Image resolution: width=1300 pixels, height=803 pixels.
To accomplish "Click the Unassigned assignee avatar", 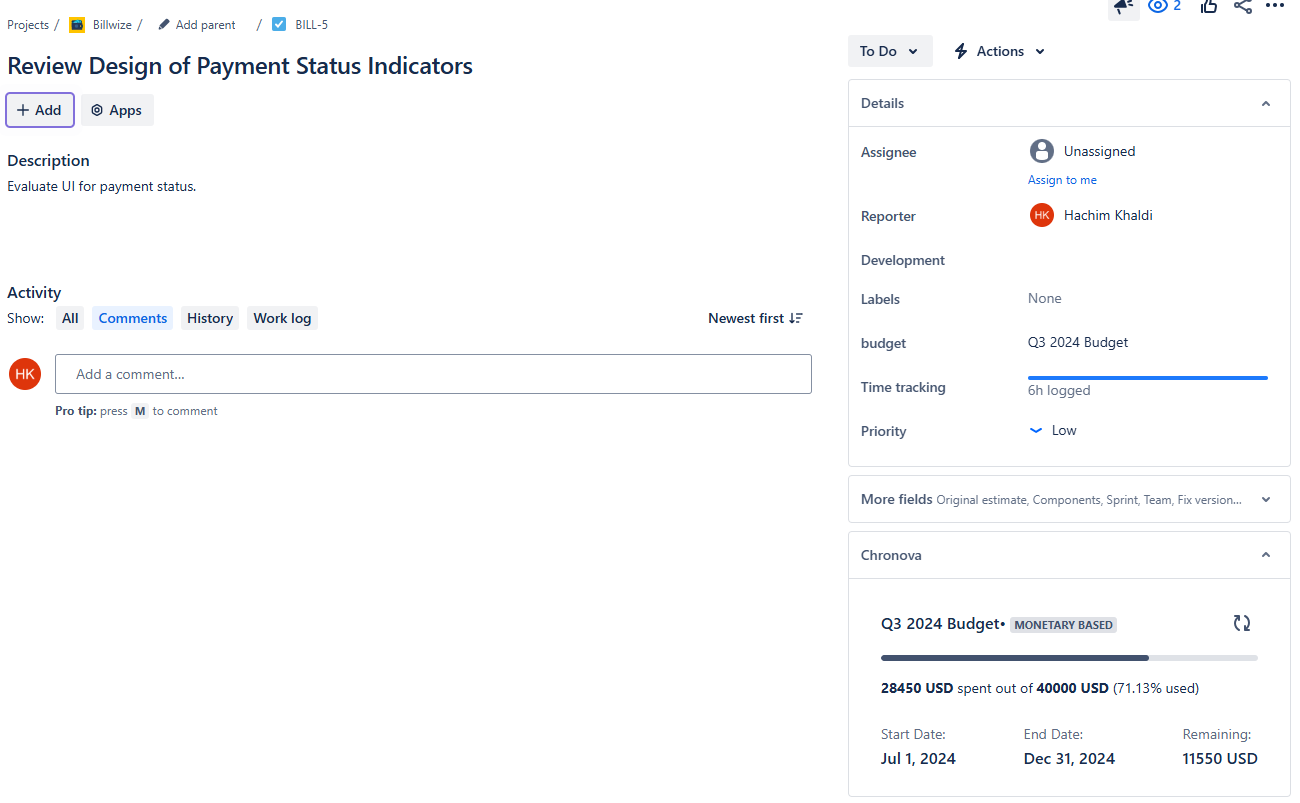I will click(x=1042, y=152).
